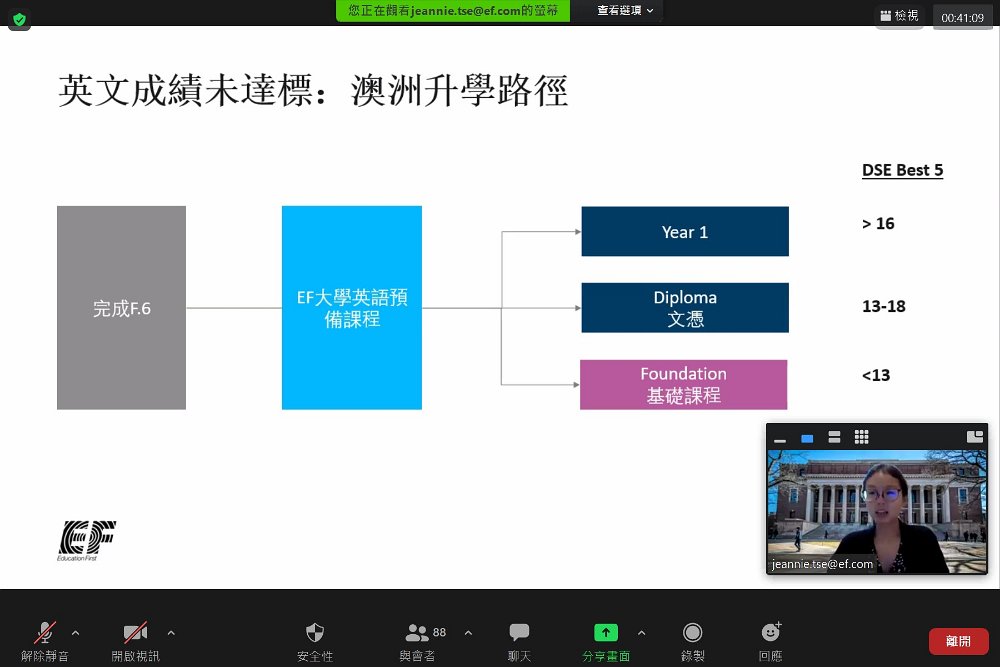Open the view options dropdown at top

point(625,11)
